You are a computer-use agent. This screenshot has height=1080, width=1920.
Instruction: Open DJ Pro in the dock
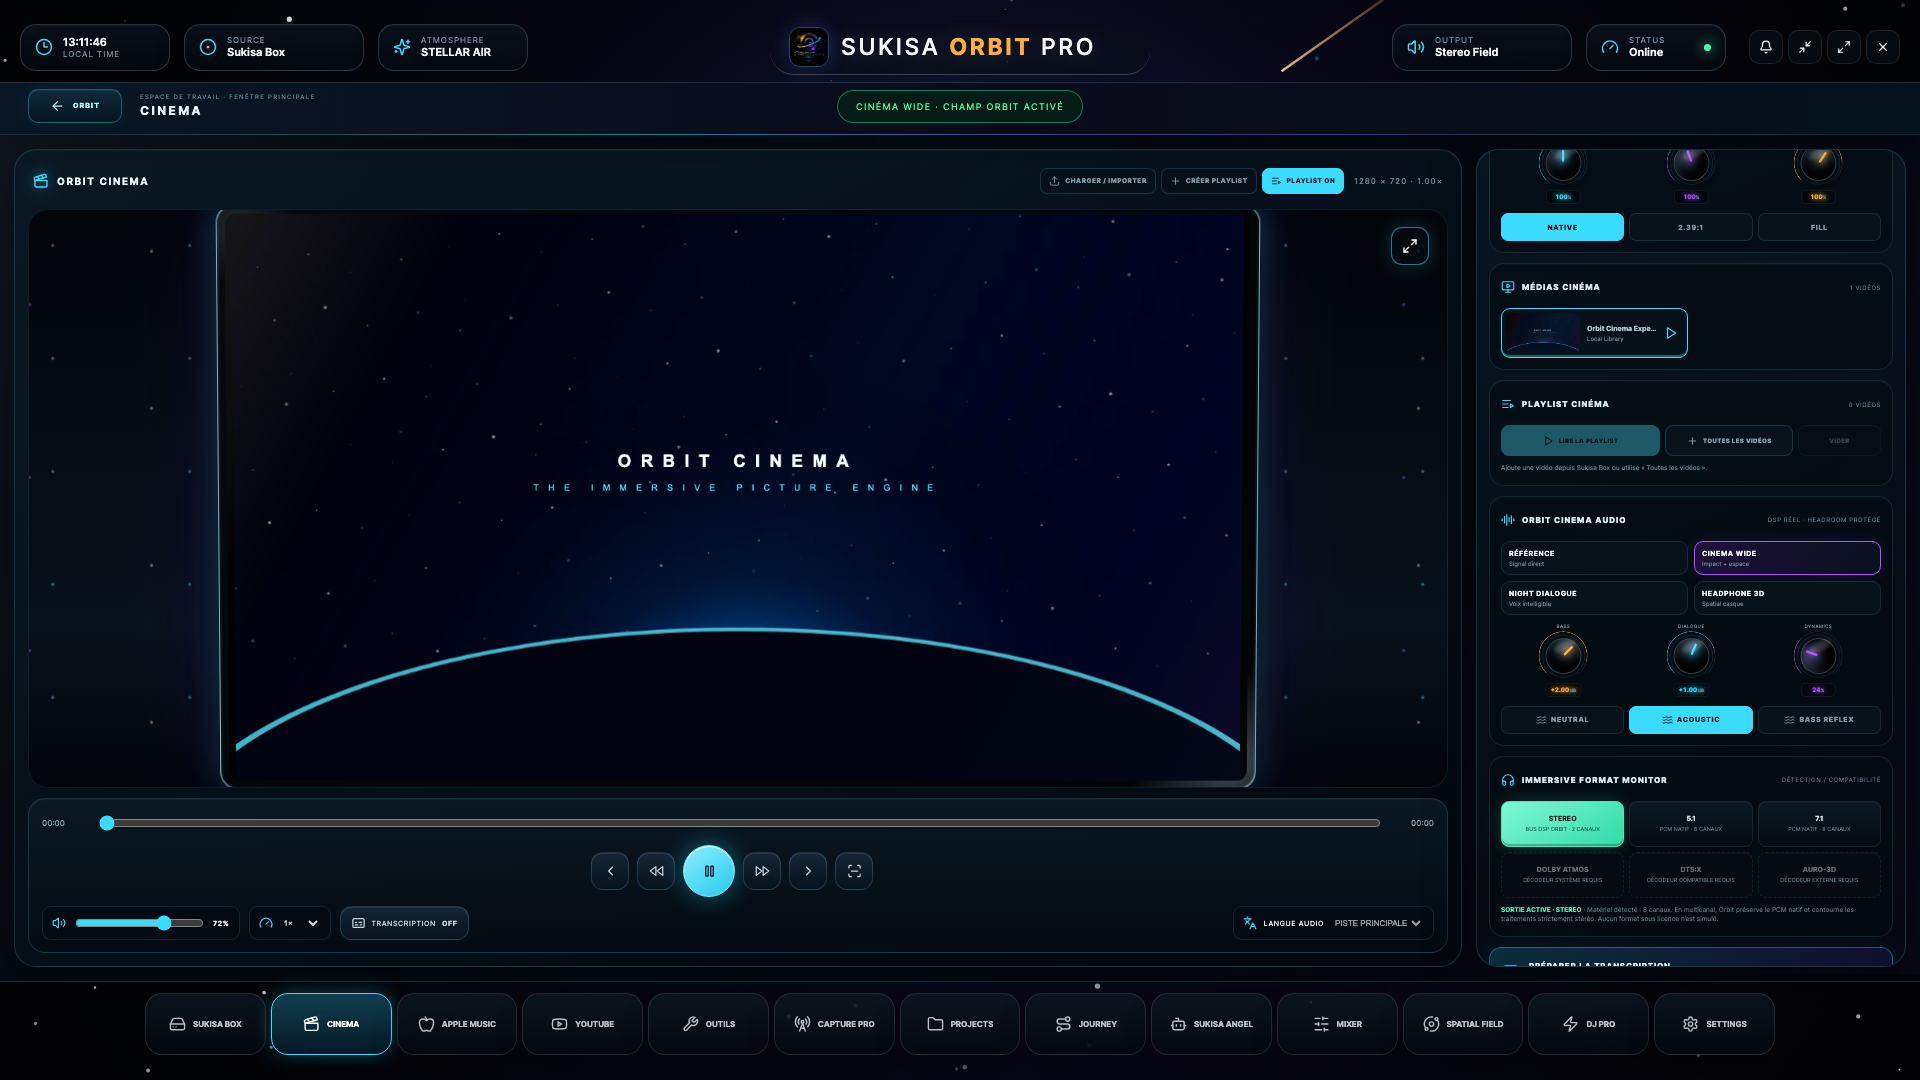click(x=1588, y=1024)
